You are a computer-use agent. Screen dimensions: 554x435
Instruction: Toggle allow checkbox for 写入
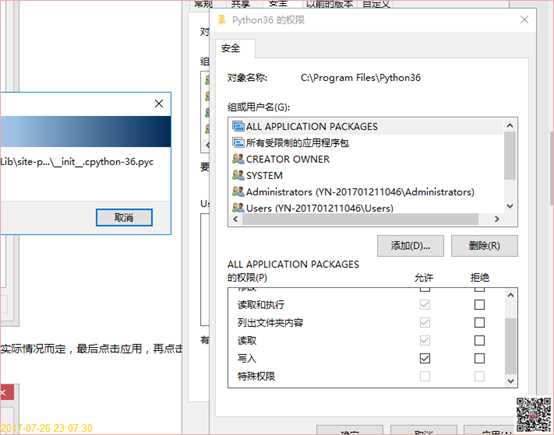(425, 358)
